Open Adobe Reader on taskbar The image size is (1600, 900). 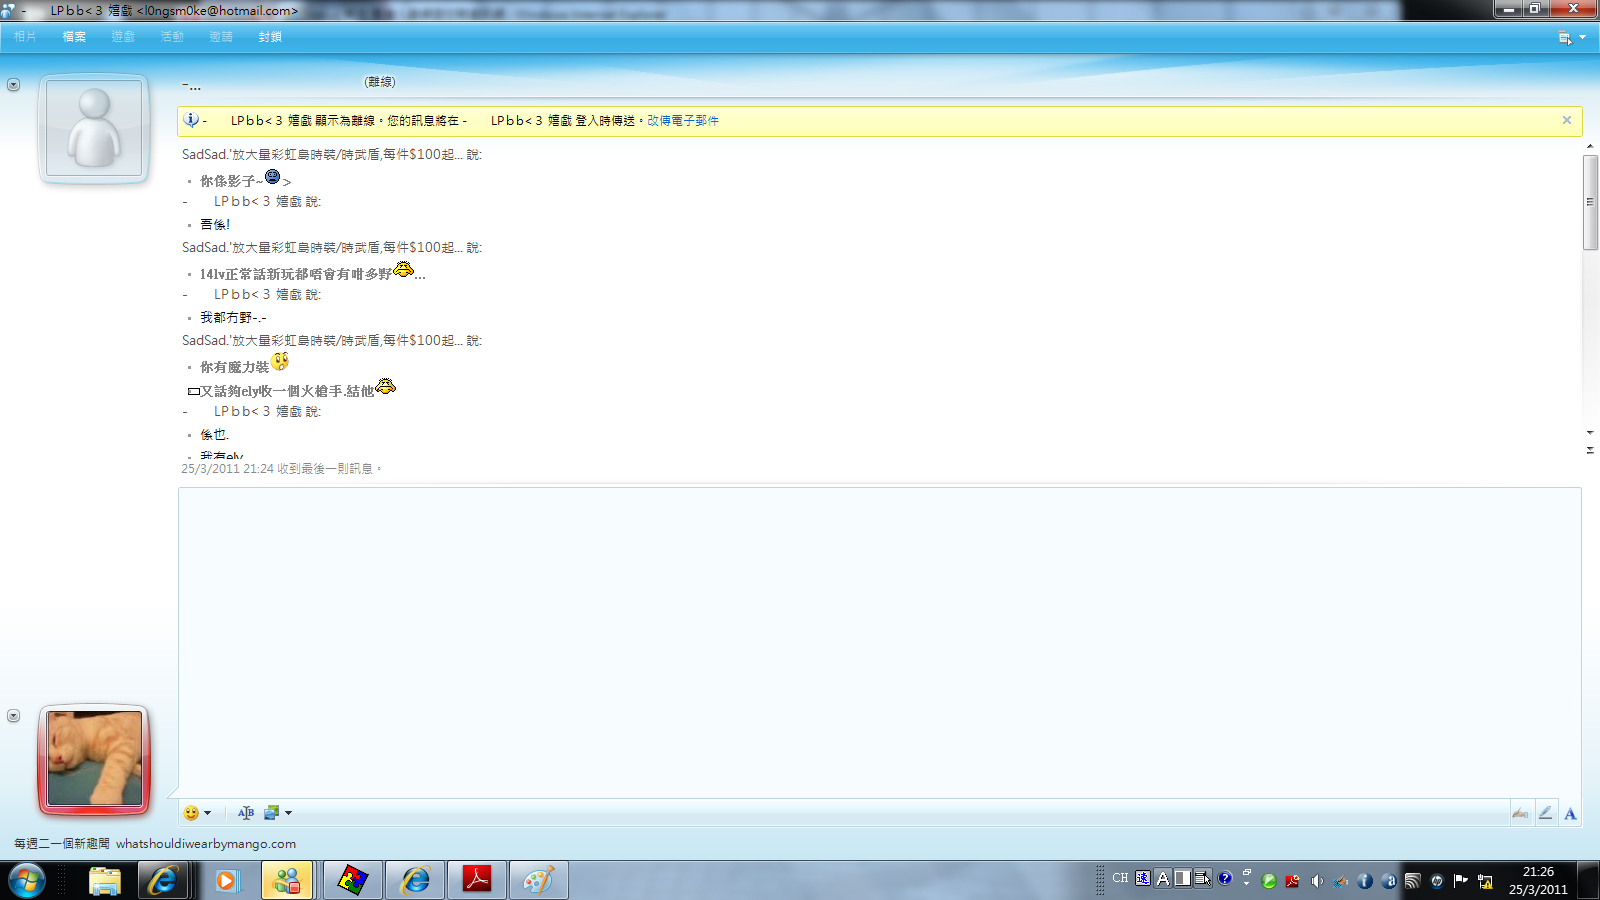click(477, 881)
